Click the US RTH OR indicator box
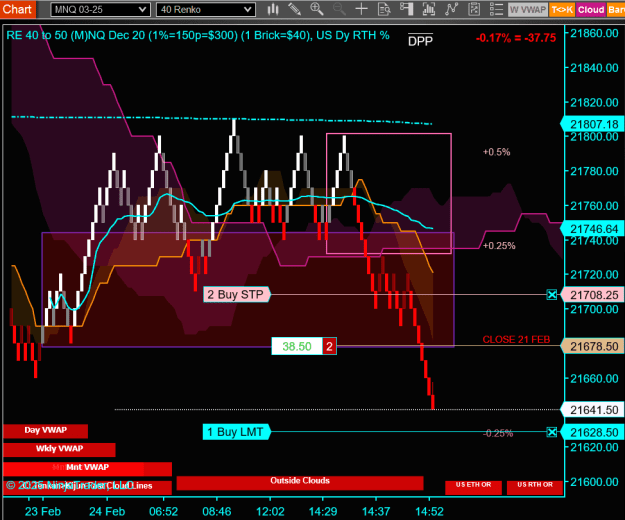Viewport: 625px width, 520px height. click(x=535, y=487)
